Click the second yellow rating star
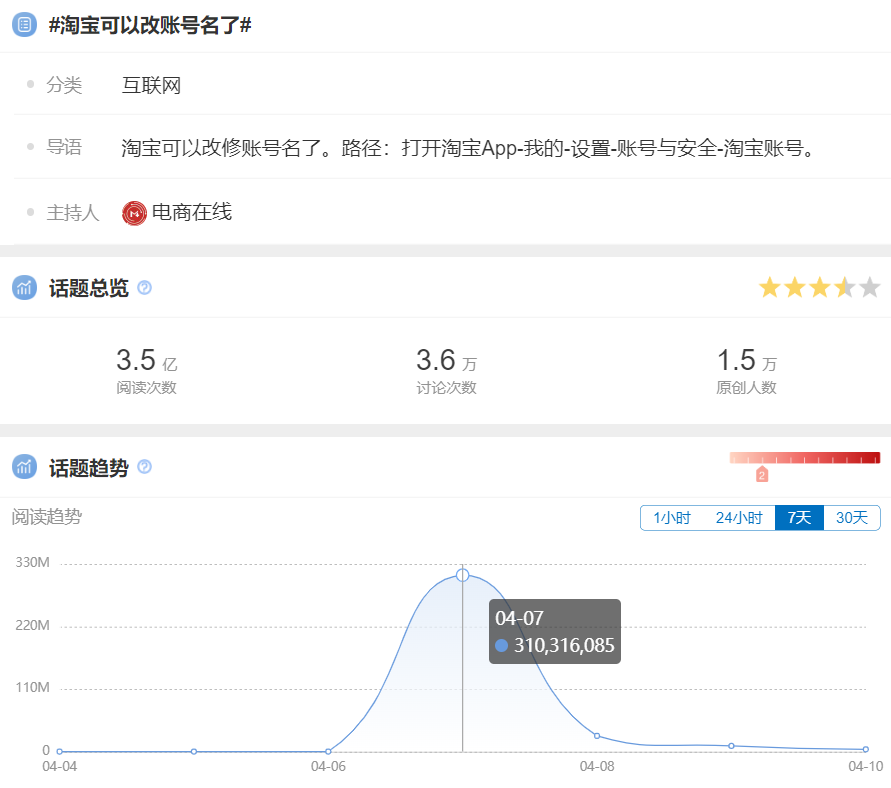 click(795, 287)
